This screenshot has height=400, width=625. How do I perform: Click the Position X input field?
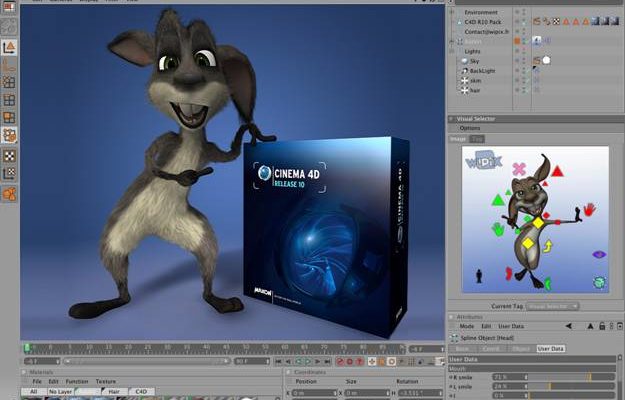314,393
